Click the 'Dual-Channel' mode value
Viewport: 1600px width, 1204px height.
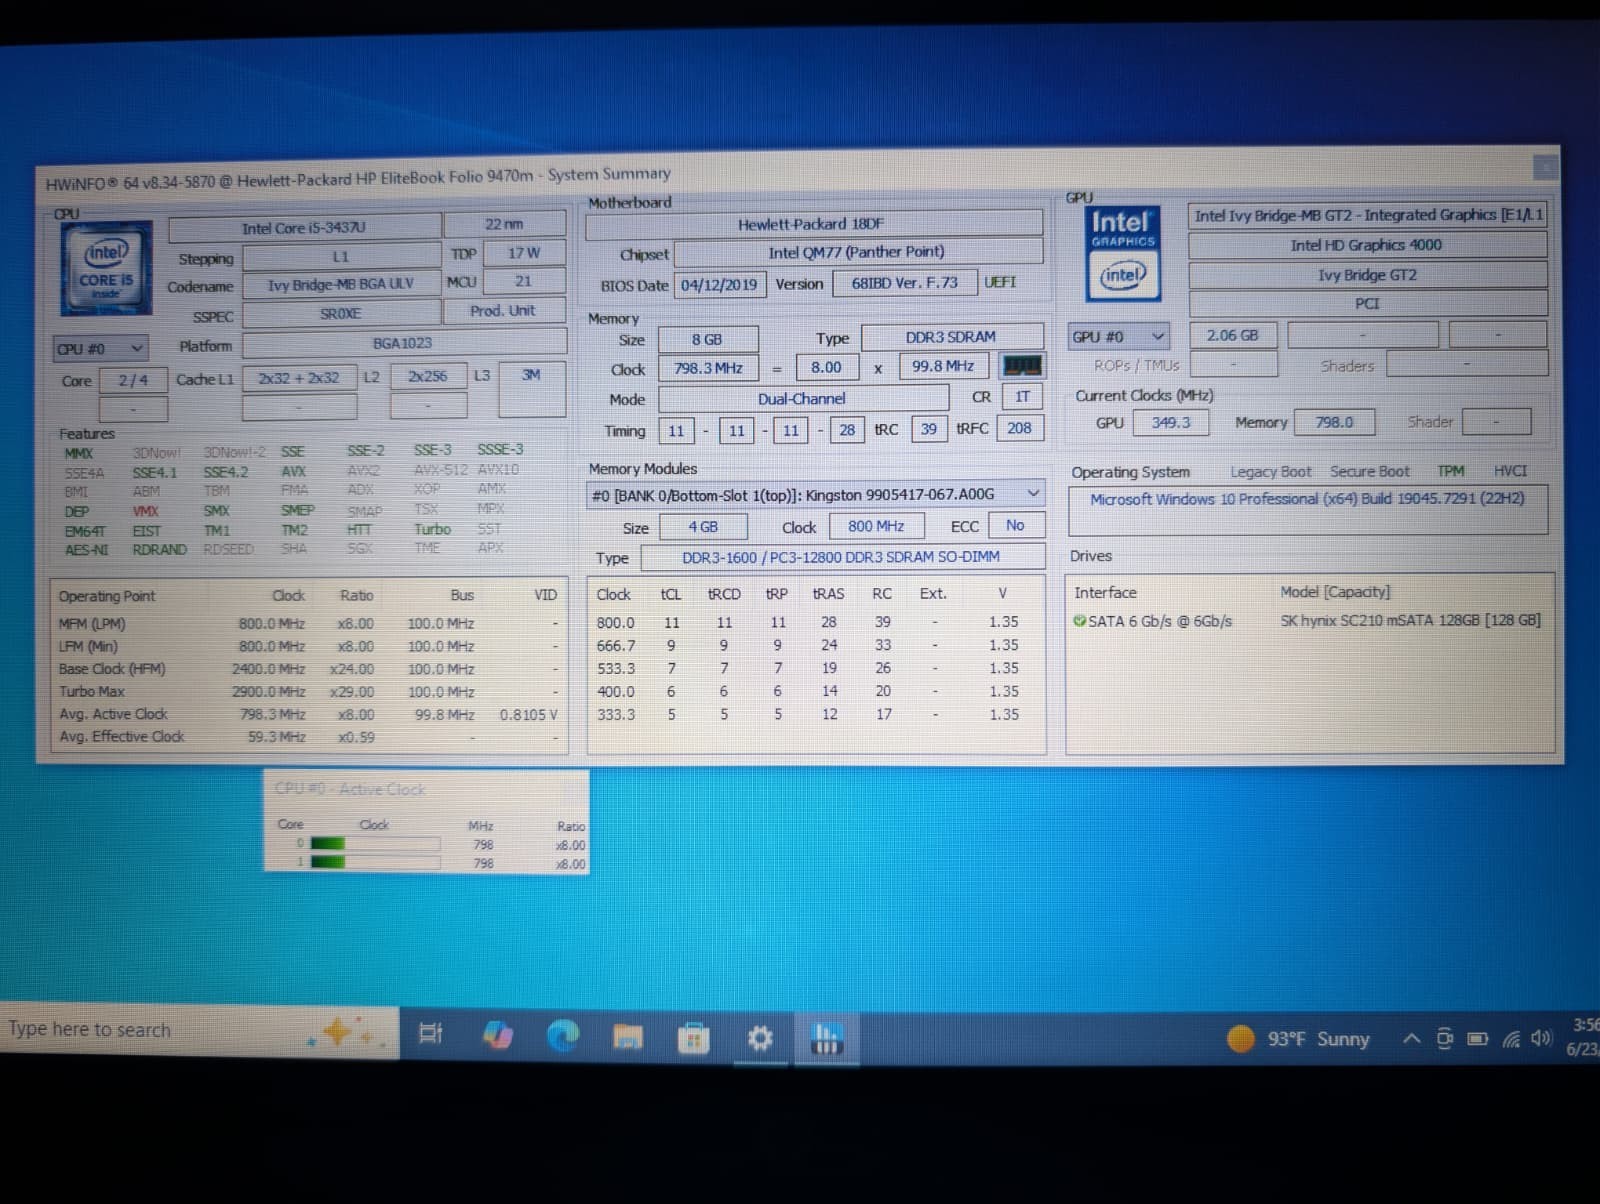[802, 398]
